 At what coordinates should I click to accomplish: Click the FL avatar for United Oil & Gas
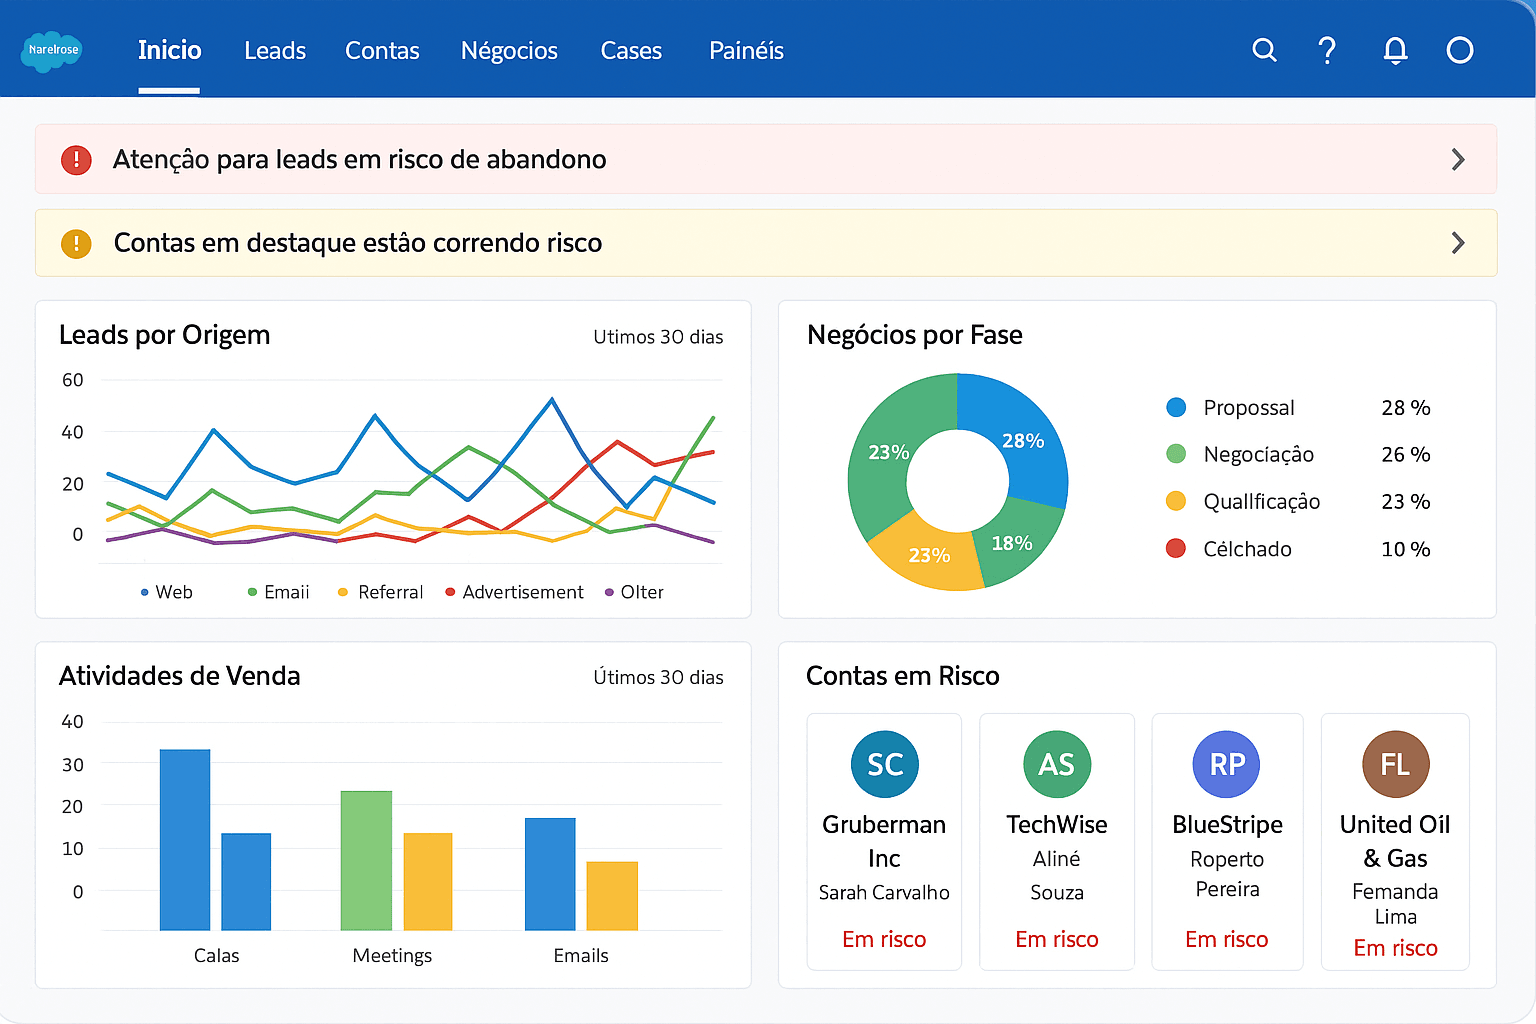[x=1395, y=764]
